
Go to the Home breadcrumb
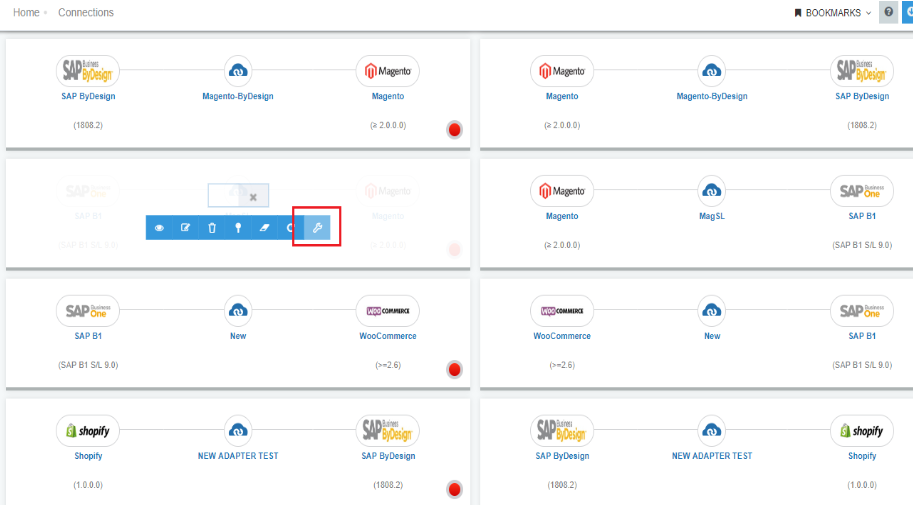26,13
